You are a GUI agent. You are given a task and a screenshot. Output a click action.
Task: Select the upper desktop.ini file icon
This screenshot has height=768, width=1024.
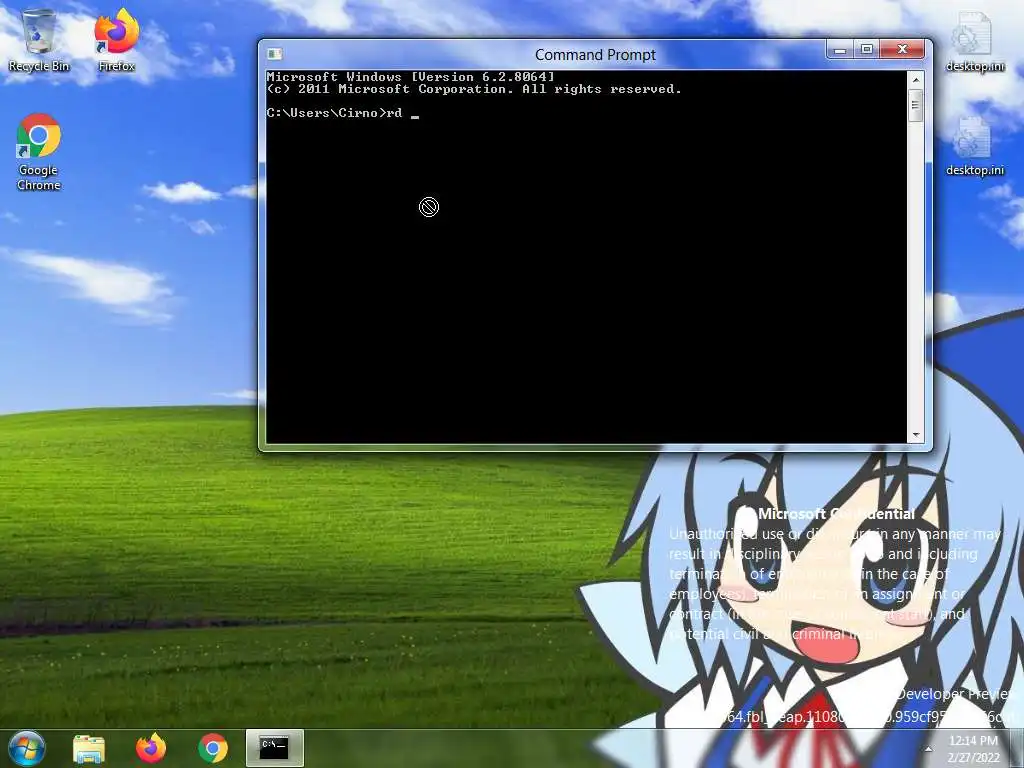coord(974,41)
